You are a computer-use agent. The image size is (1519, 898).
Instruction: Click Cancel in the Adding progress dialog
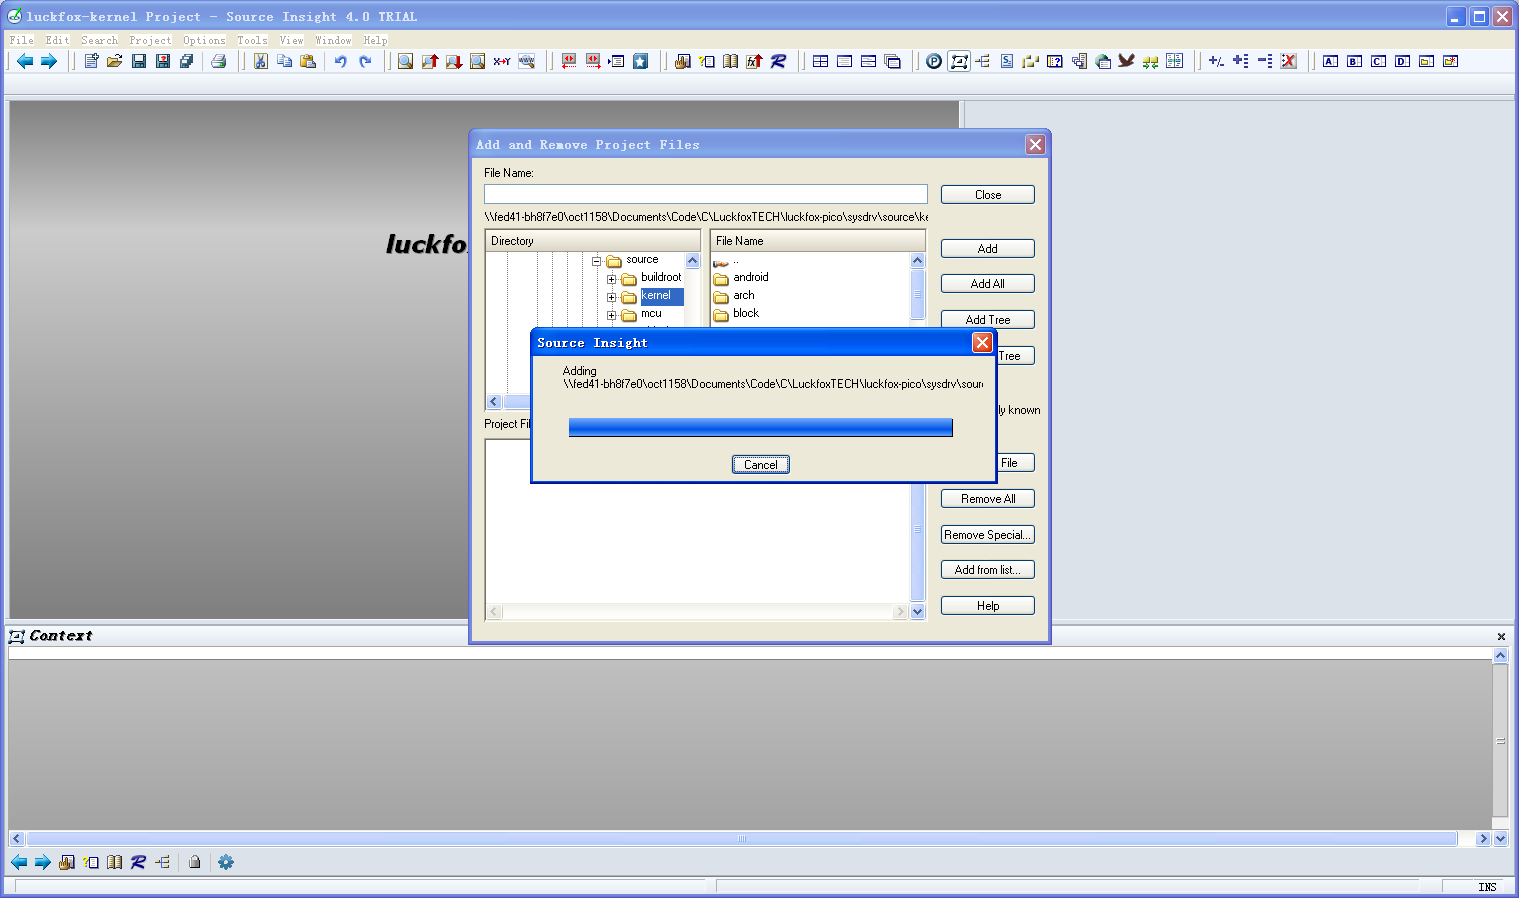coord(761,464)
